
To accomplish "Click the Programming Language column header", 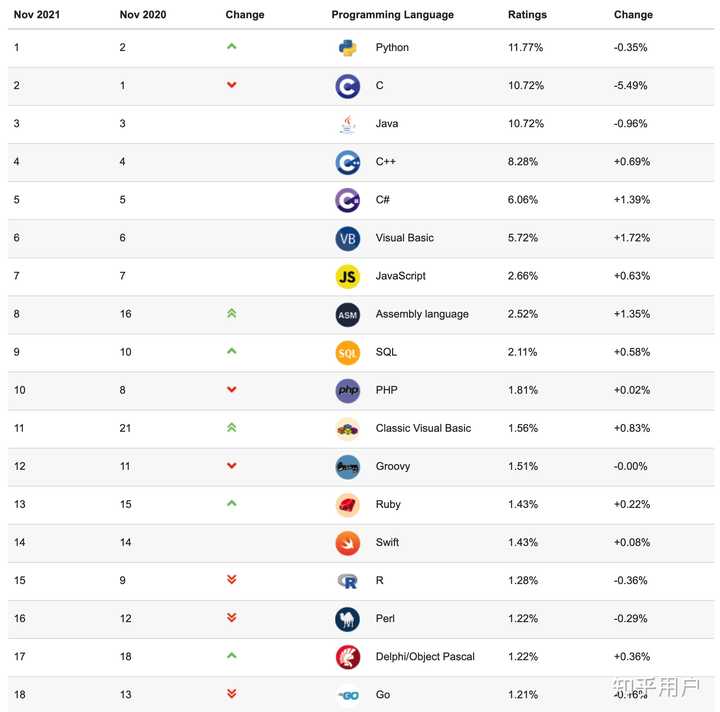I will tap(392, 15).
